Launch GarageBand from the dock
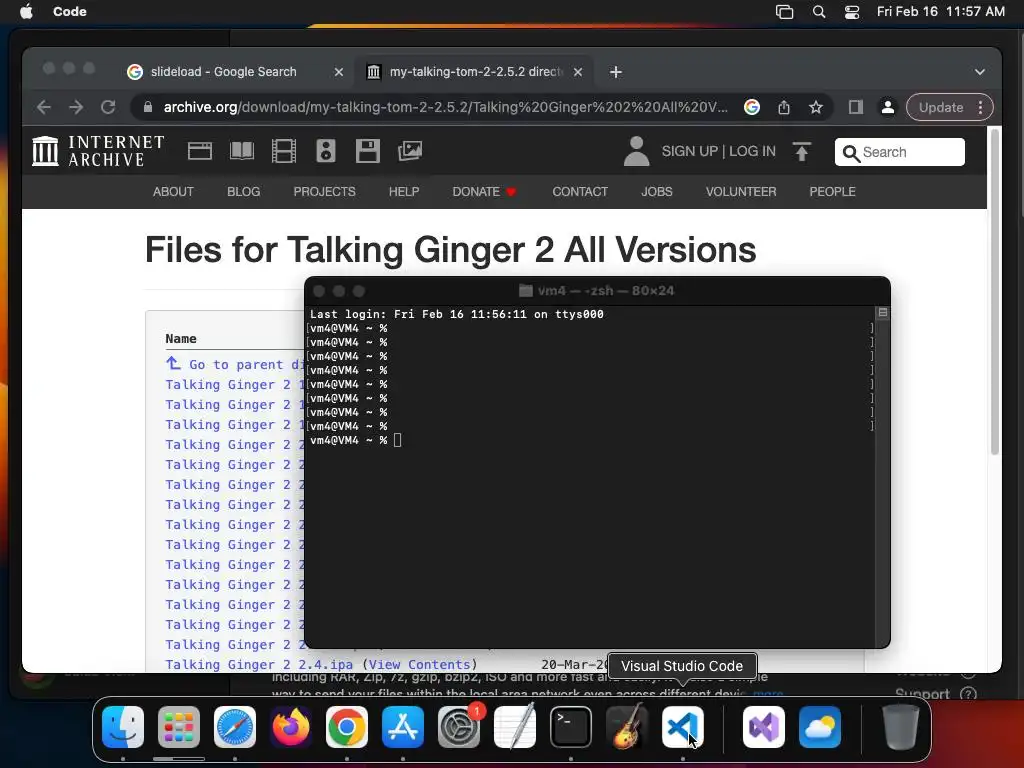 point(627,727)
